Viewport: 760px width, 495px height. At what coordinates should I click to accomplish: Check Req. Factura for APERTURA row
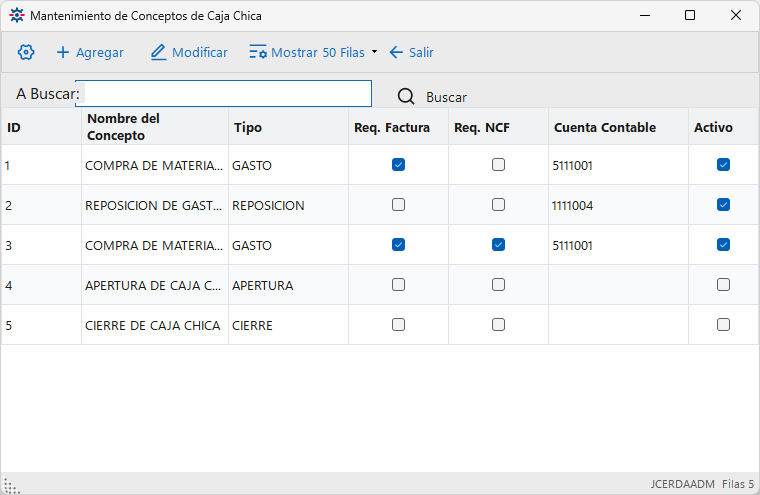[398, 285]
